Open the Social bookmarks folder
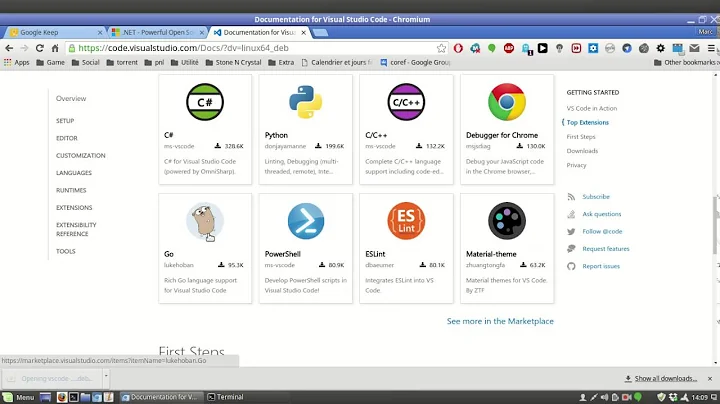The image size is (720, 404). coord(86,62)
